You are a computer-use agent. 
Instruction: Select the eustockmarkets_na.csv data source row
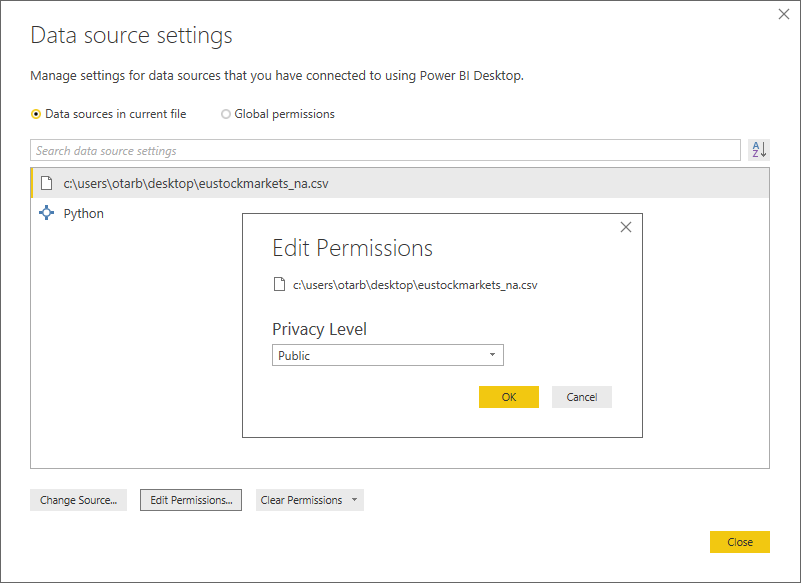tap(400, 183)
